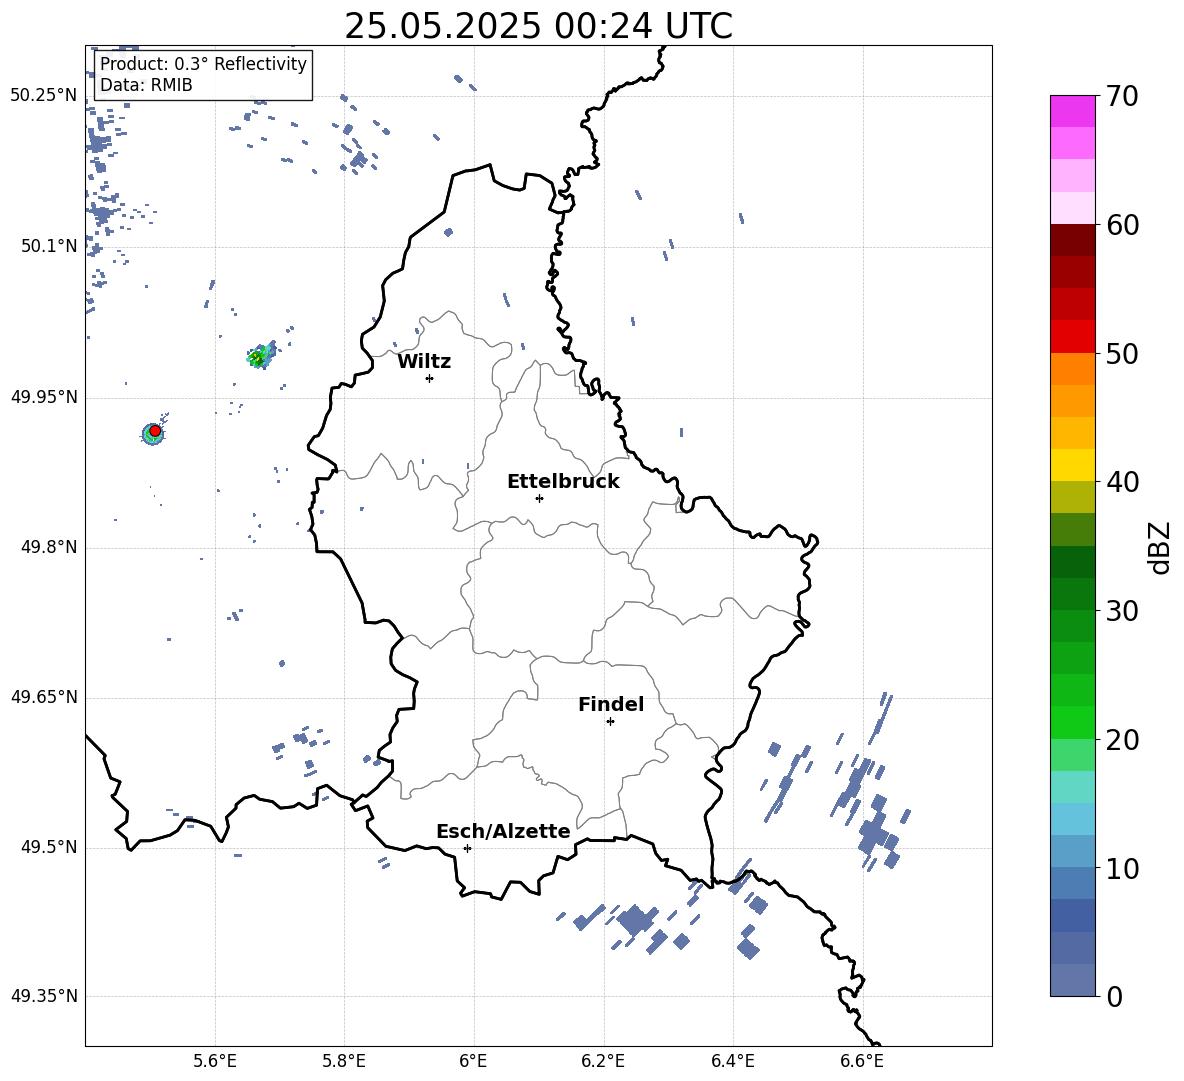Click the 49.8°N latitude tick label

pyautogui.click(x=49, y=547)
